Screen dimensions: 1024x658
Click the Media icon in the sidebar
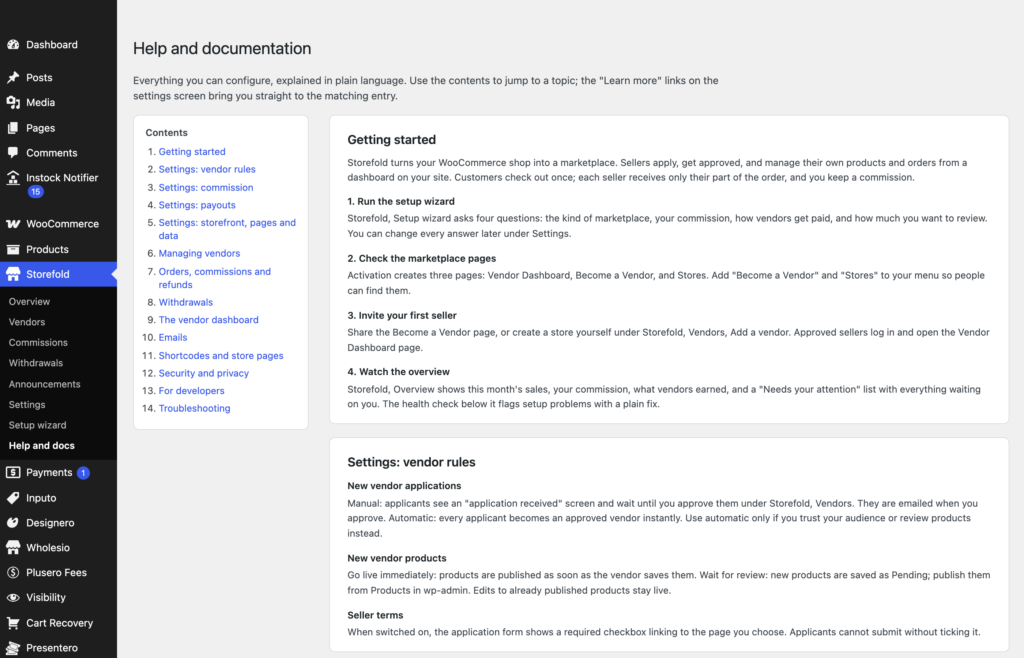[13, 102]
